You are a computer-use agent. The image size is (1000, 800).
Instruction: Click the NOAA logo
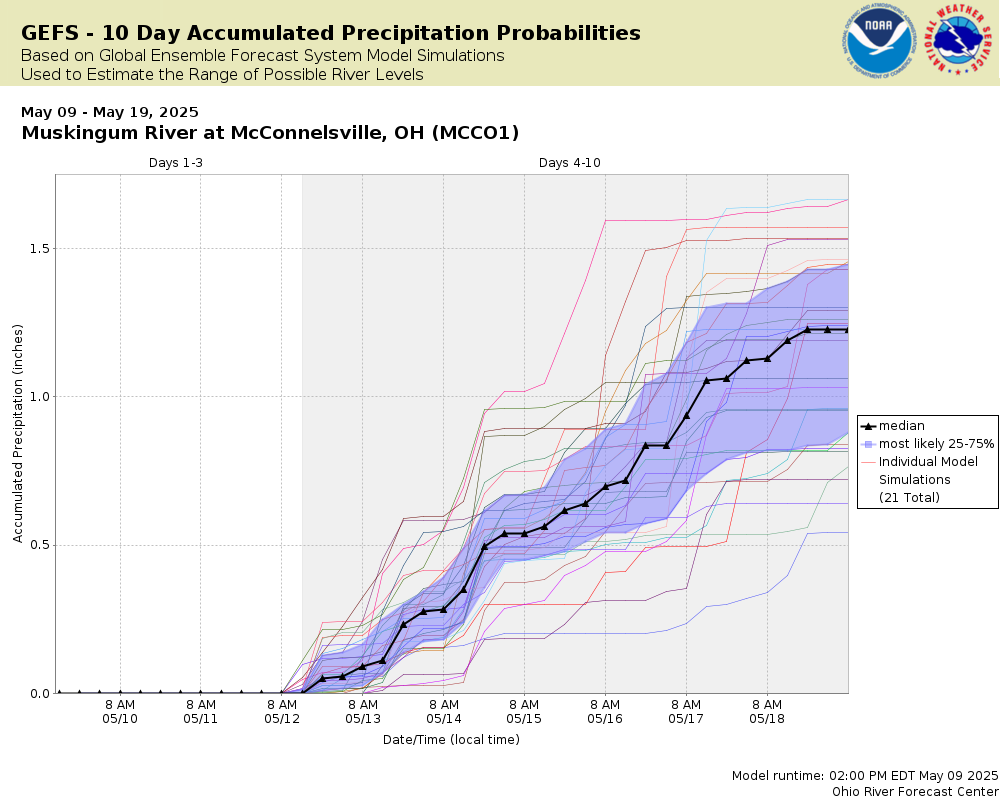click(x=878, y=41)
